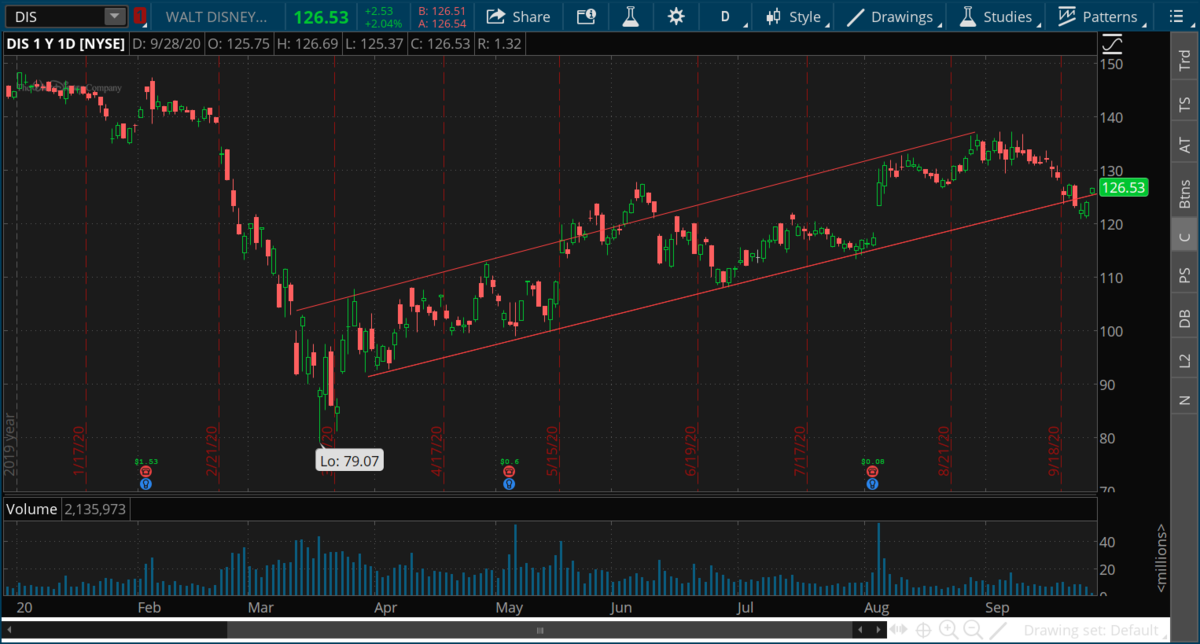Toggle the L2 Level II sidebar
Image resolution: width=1200 pixels, height=644 pixels.
pyautogui.click(x=1185, y=358)
